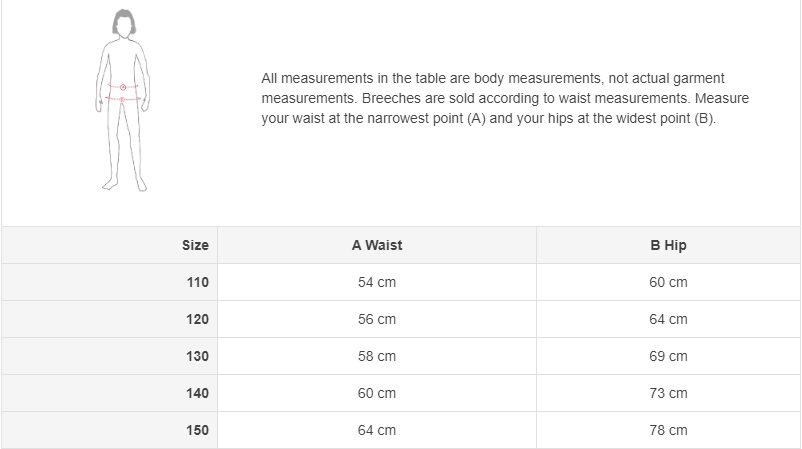802x449 pixels.
Task: Click the 78 cm hip cell
Action: [x=668, y=430]
